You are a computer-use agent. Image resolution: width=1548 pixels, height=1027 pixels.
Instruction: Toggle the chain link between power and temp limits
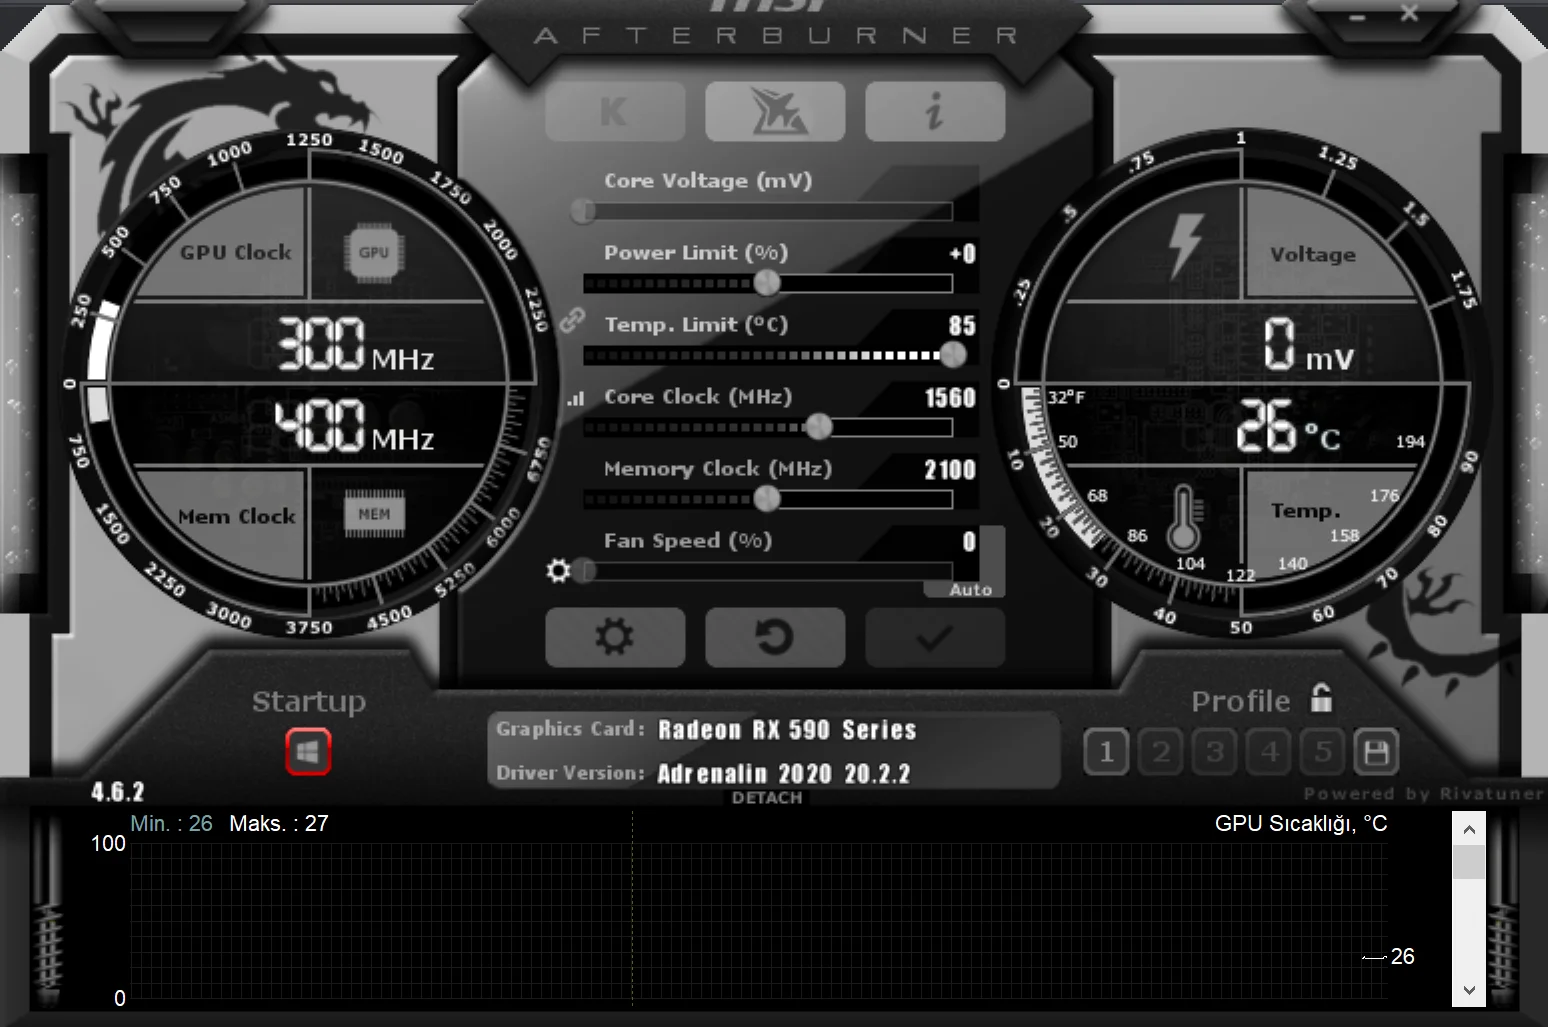point(572,320)
